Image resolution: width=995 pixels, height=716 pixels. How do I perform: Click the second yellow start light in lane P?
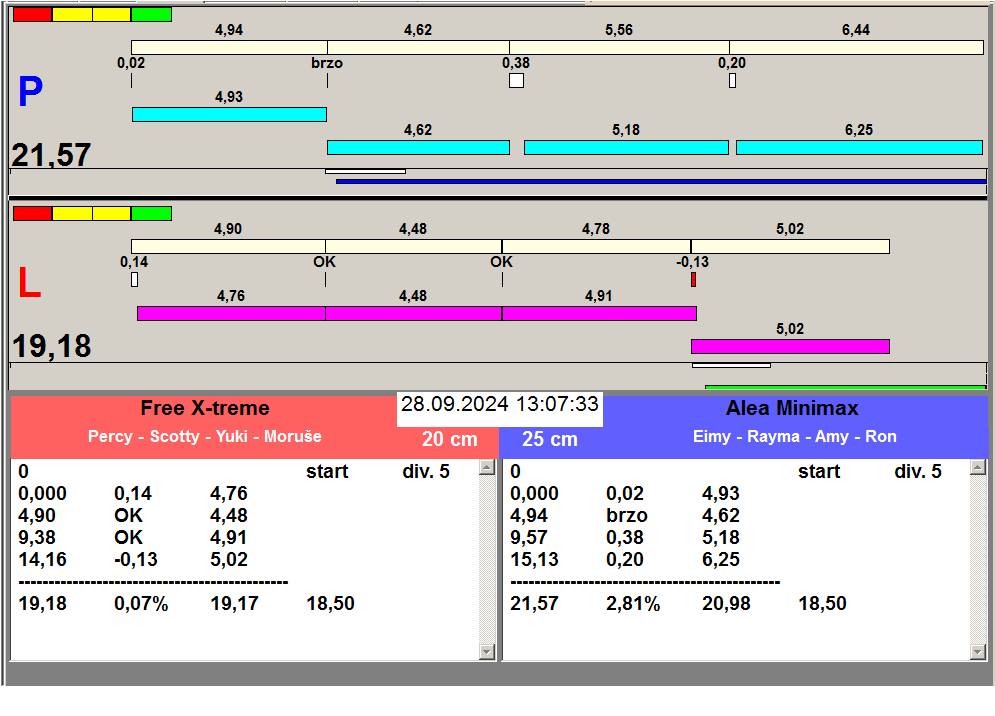tap(112, 15)
